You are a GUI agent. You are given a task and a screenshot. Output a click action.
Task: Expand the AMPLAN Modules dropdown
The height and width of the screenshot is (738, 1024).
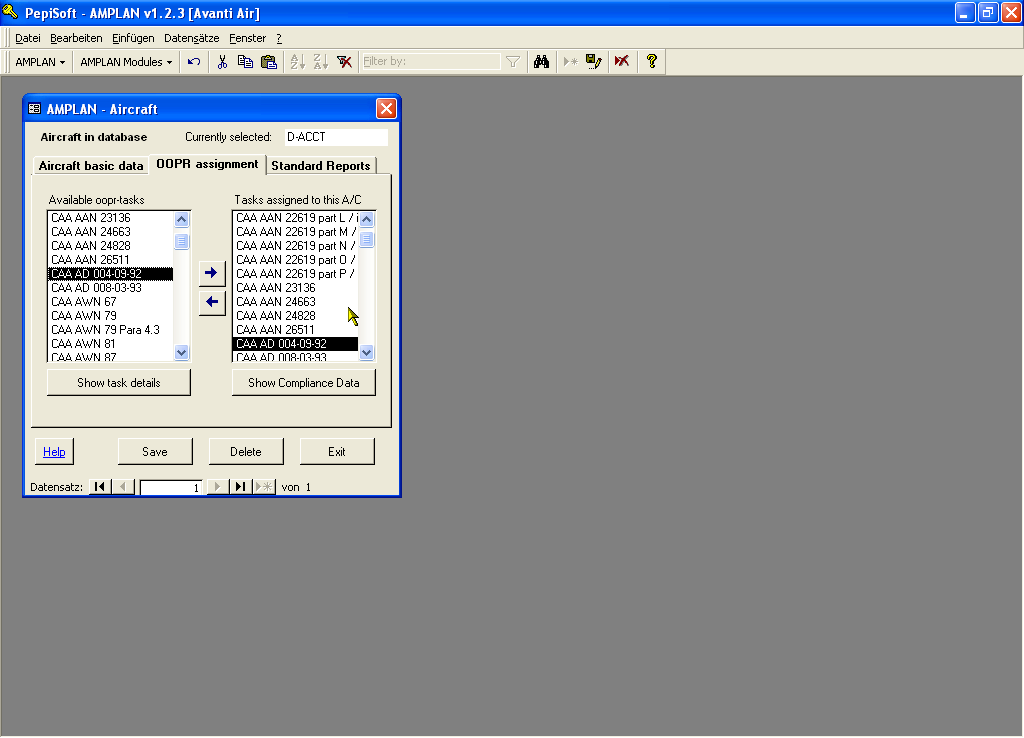click(x=126, y=62)
